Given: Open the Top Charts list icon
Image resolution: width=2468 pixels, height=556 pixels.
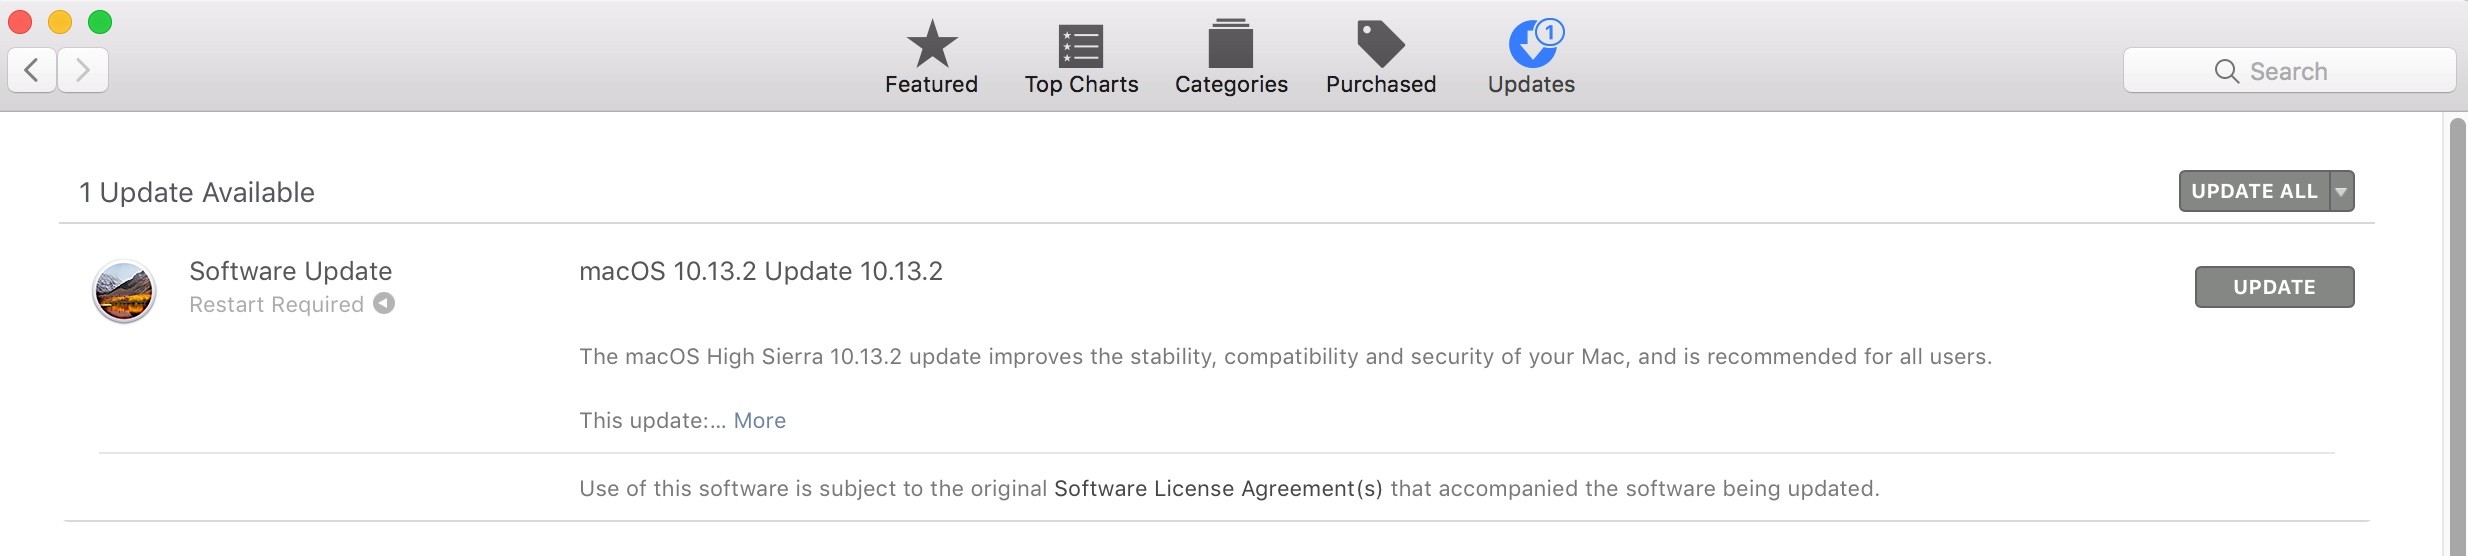Looking at the screenshot, I should 1080,45.
